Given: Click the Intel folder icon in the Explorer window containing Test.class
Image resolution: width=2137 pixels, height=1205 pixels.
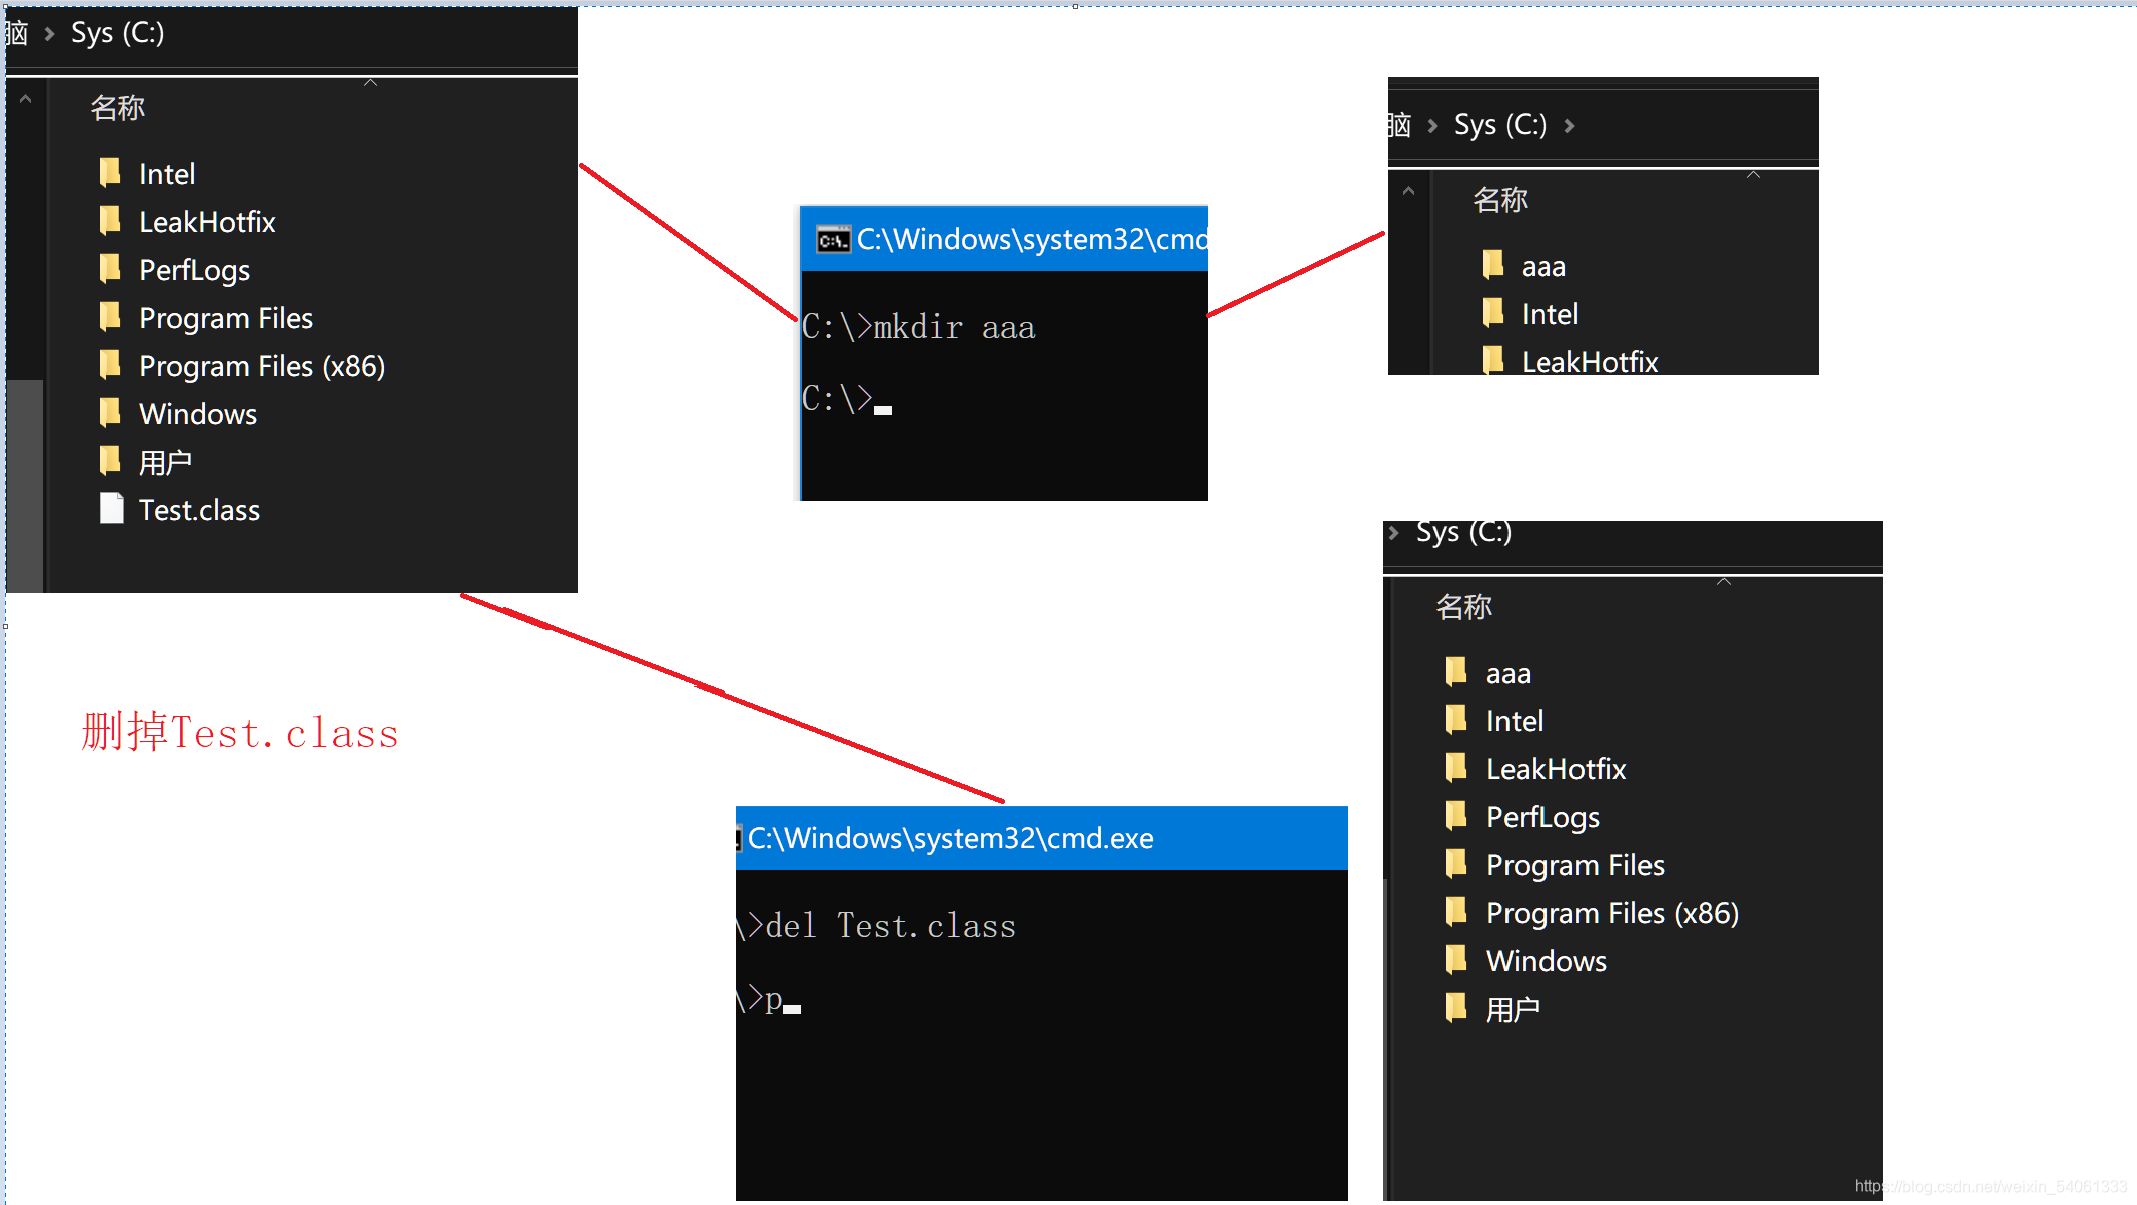Looking at the screenshot, I should 111,173.
